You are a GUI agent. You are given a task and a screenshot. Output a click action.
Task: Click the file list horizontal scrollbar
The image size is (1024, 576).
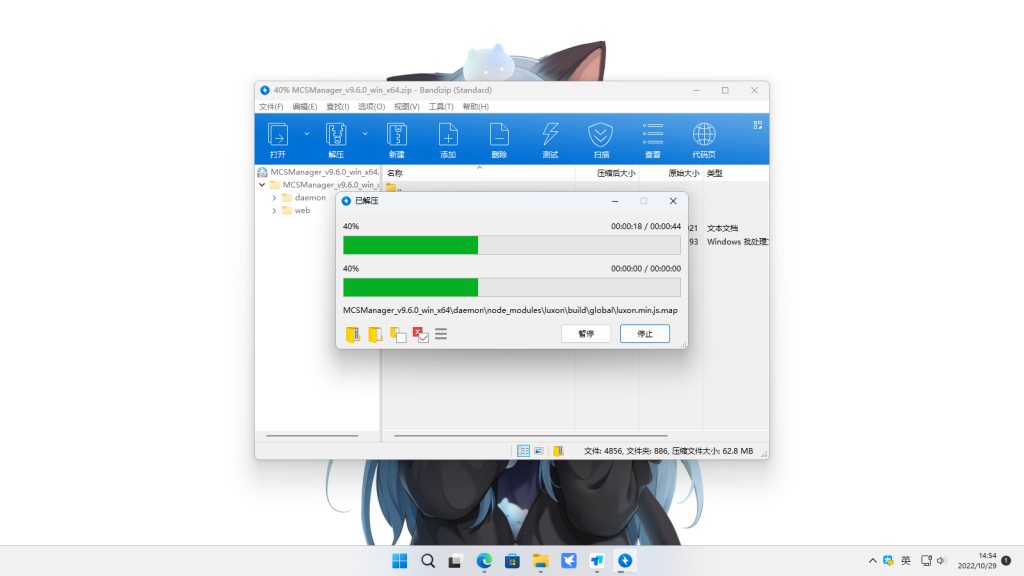[530, 436]
